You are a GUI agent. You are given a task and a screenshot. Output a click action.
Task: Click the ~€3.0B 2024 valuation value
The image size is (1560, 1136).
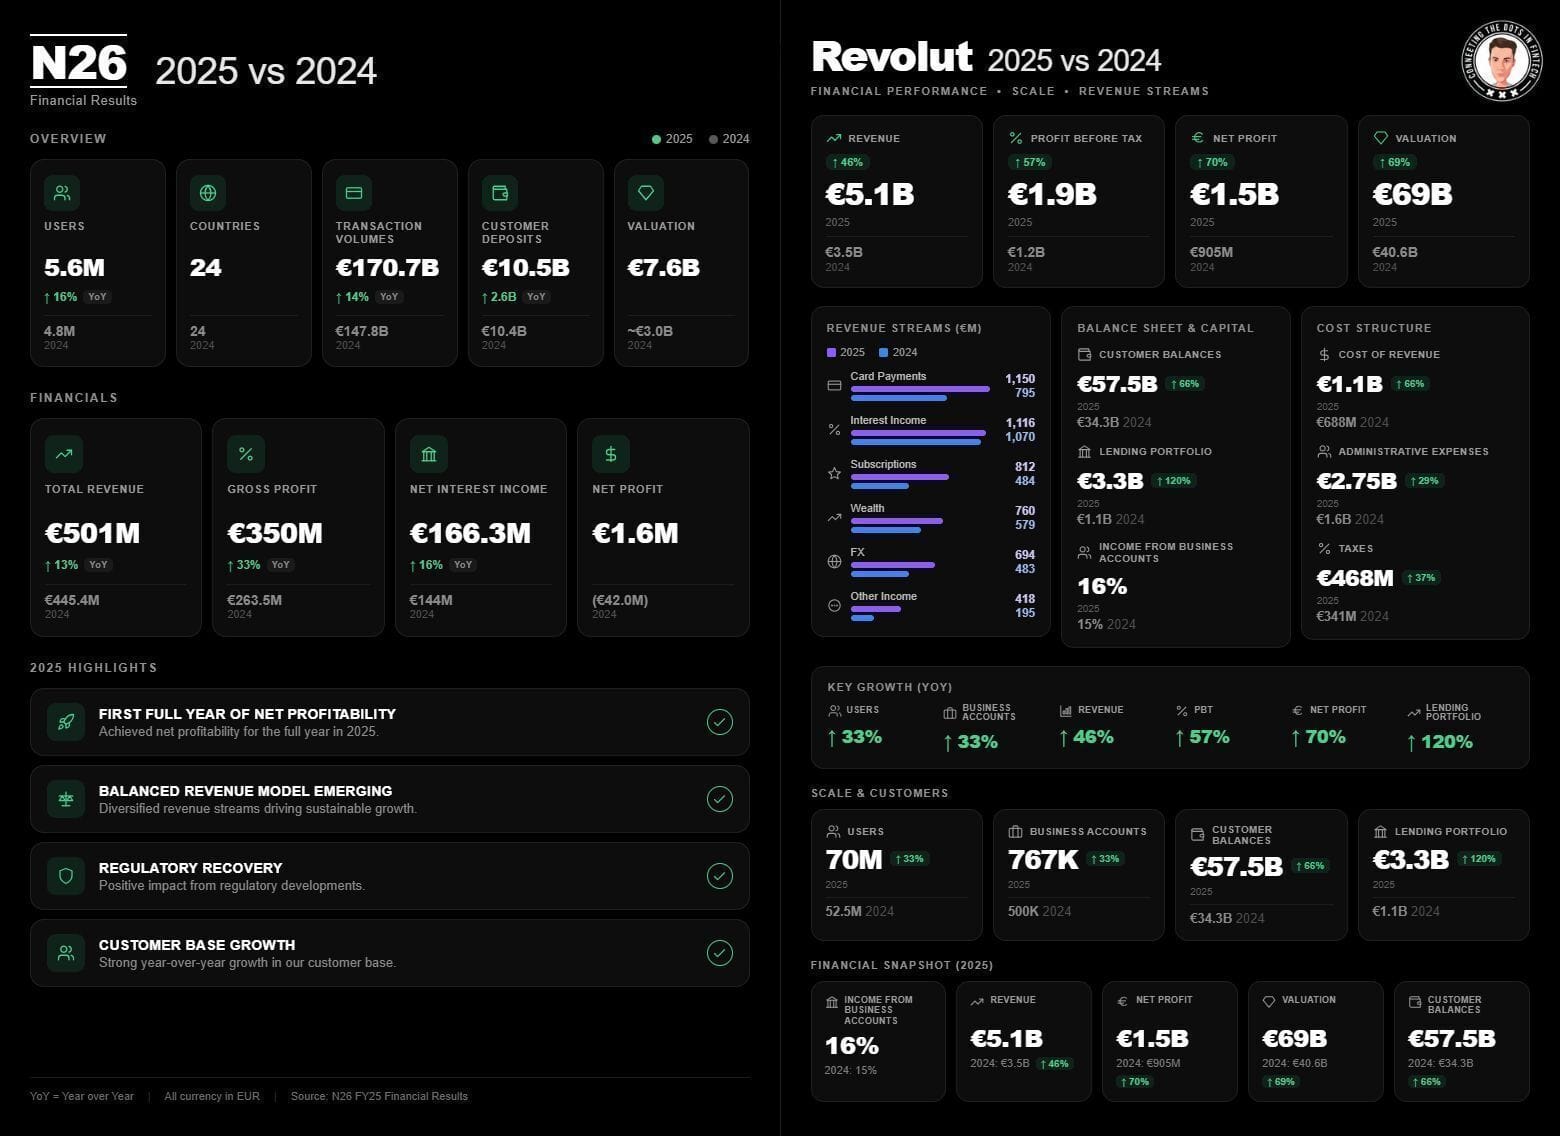click(650, 331)
